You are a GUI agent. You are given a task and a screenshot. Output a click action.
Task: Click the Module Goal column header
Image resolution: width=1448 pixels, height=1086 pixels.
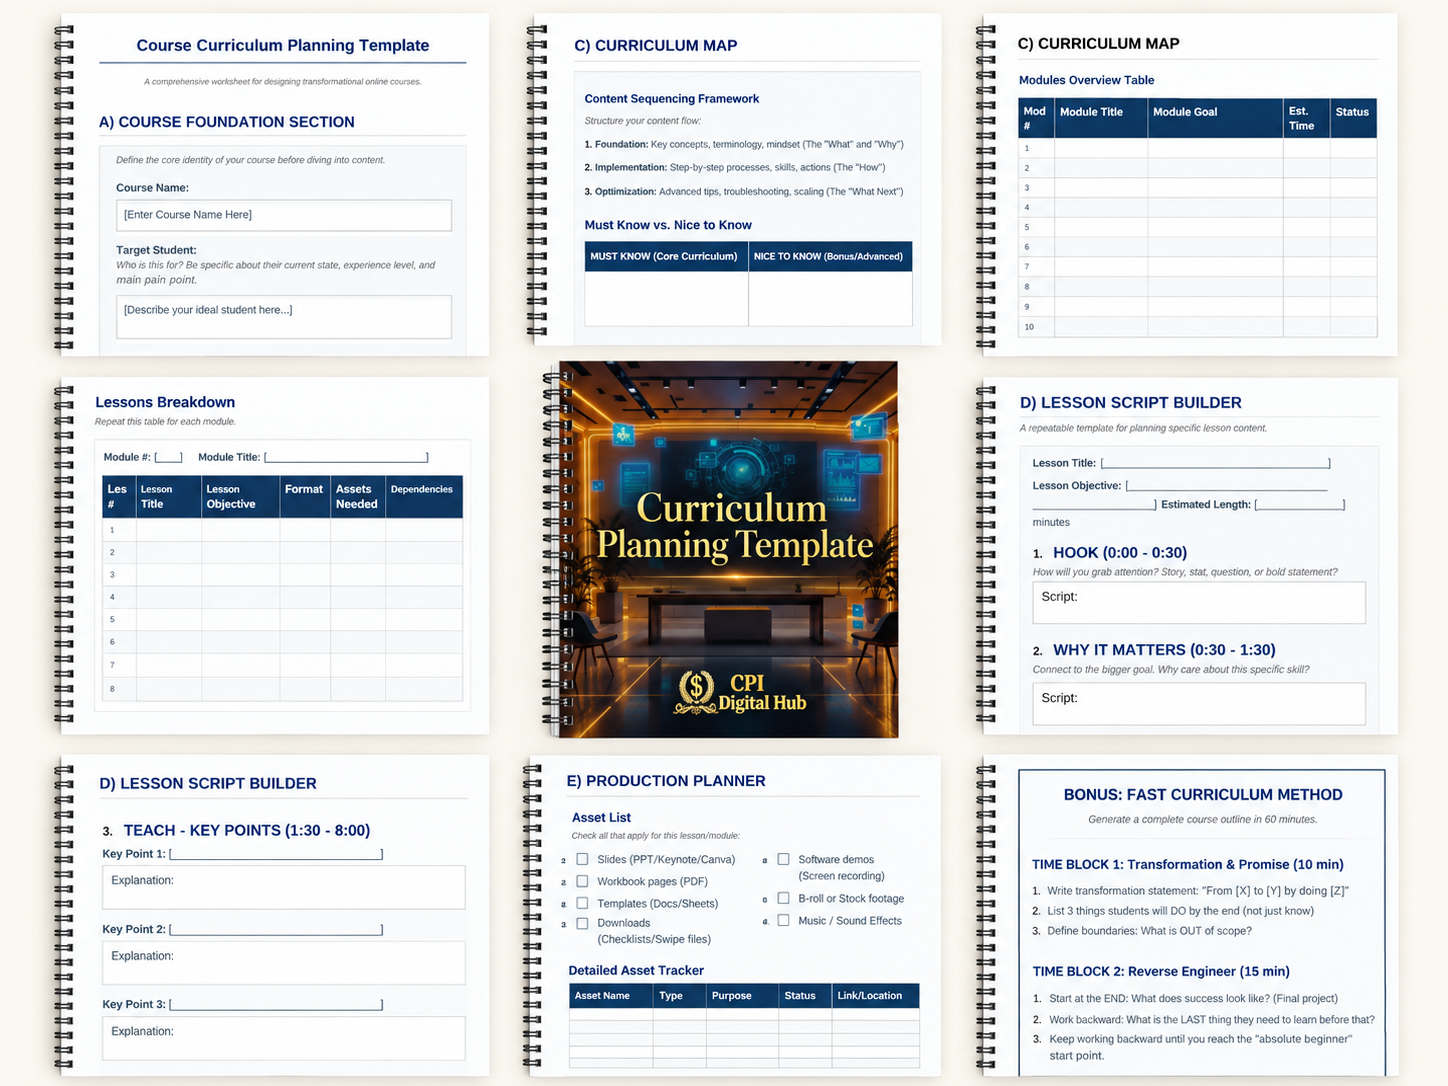[1215, 118]
